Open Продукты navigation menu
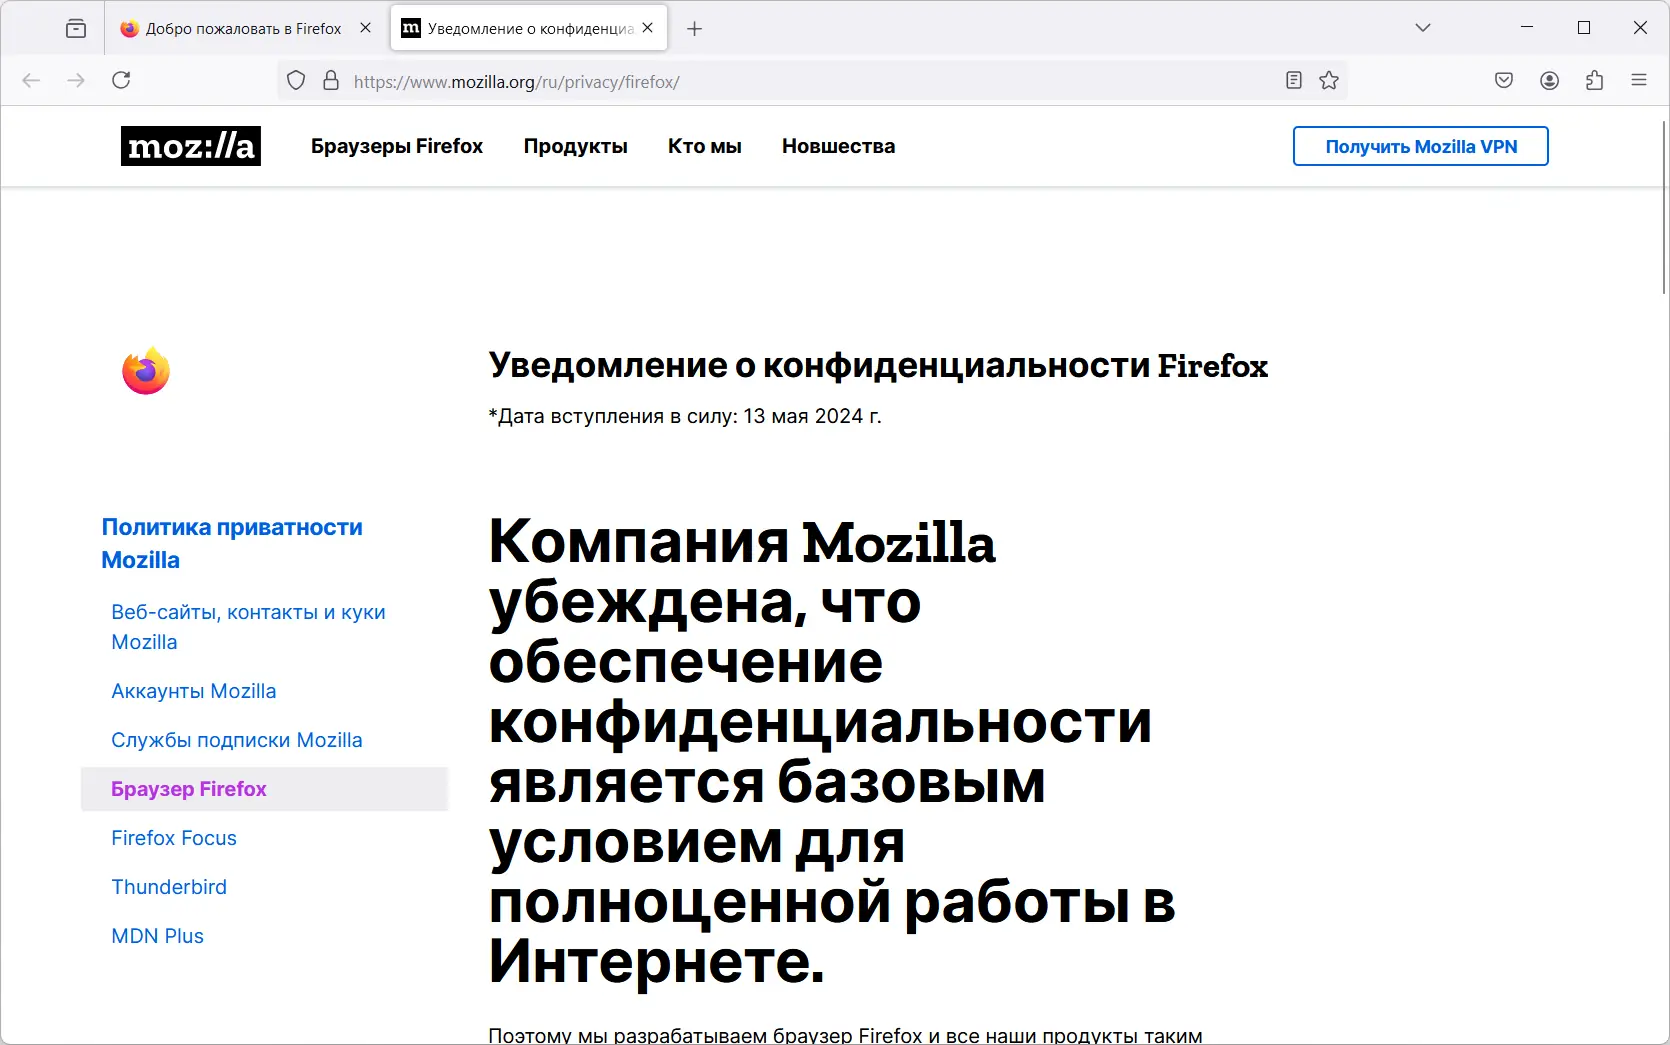 576,146
